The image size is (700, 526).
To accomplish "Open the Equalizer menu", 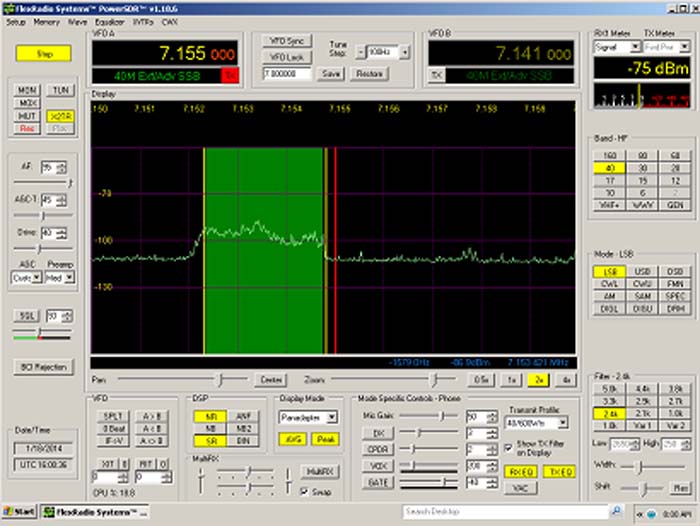I will tap(109, 22).
